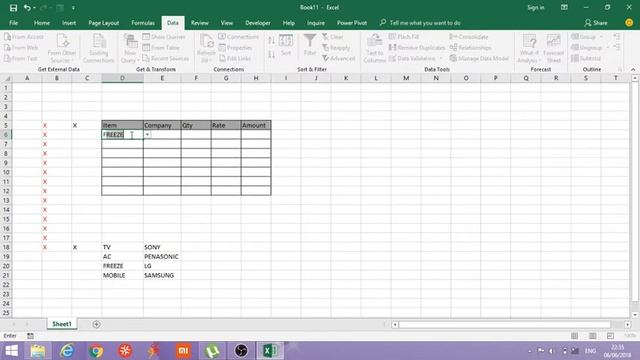This screenshot has width=640, height=360.
Task: Open the Power Pivot tab
Action: pos(352,23)
